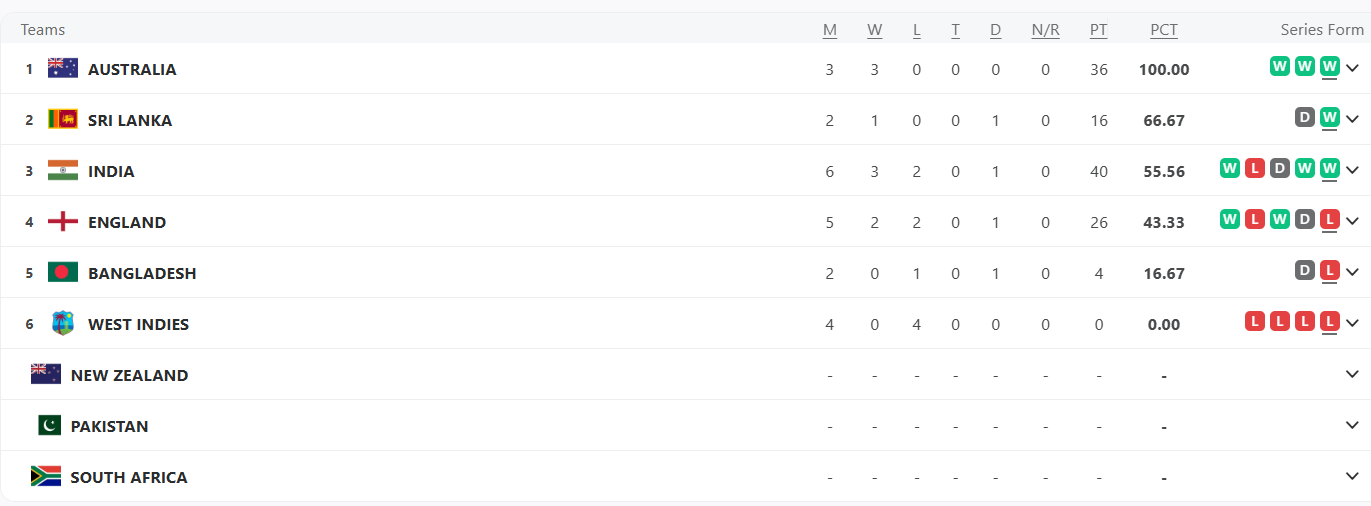1371x506 pixels.
Task: Click the N/R column header
Action: click(x=1045, y=30)
